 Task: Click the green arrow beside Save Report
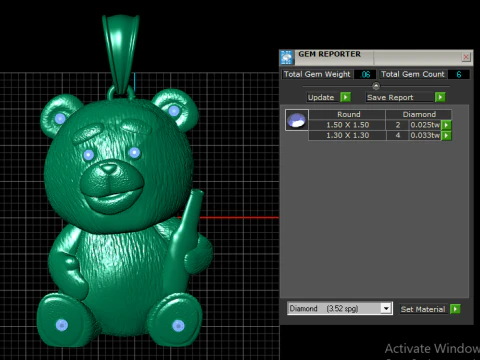(440, 97)
